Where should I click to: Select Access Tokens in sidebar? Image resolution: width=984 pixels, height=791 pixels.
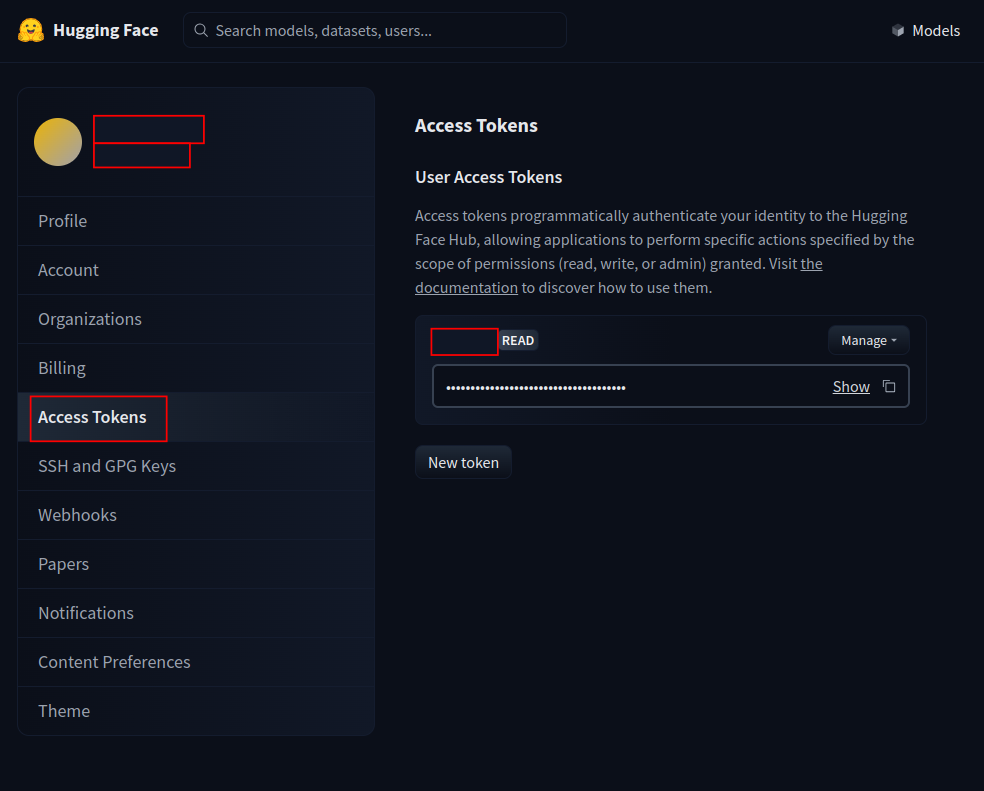coord(92,417)
